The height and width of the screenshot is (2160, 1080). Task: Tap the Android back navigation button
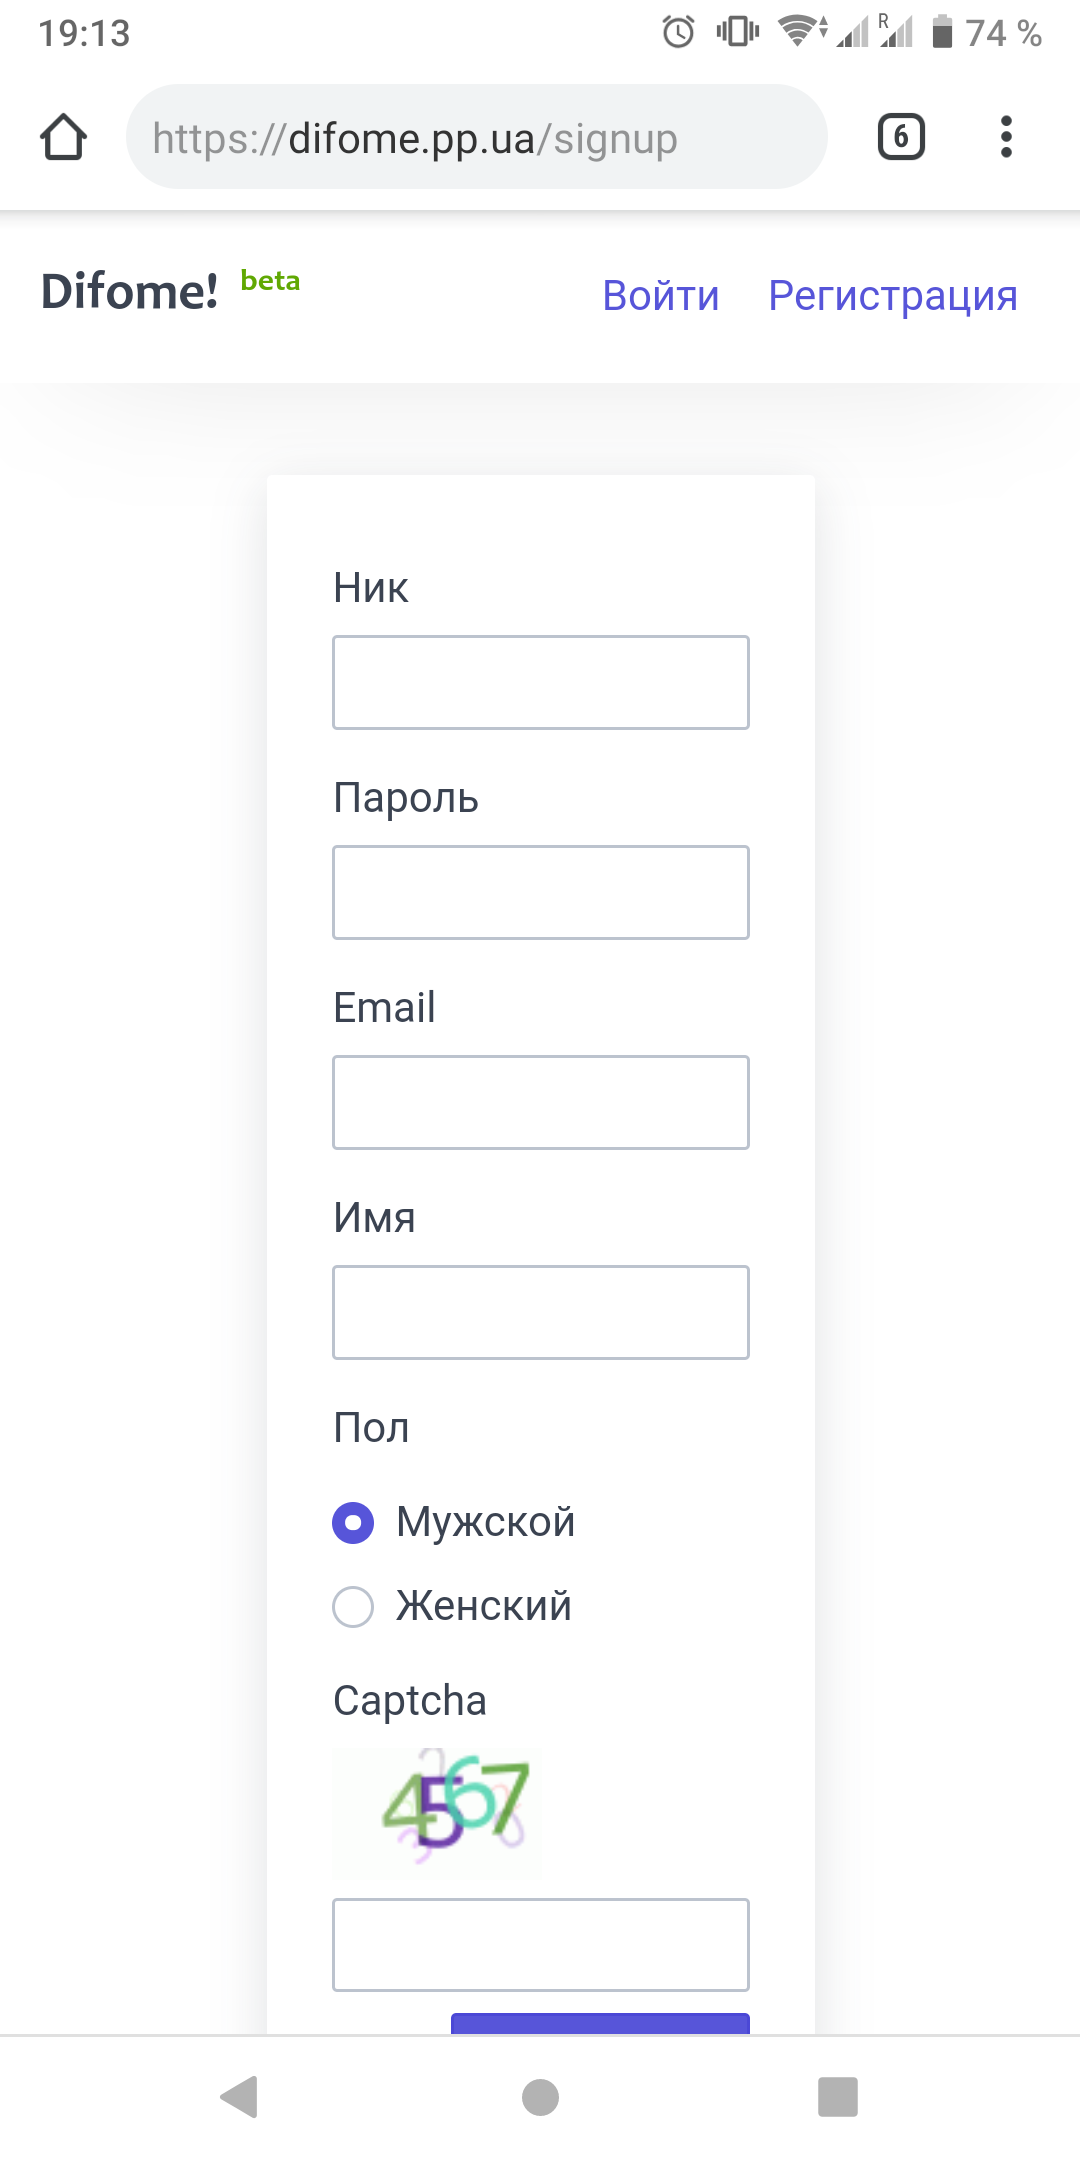(x=240, y=2097)
